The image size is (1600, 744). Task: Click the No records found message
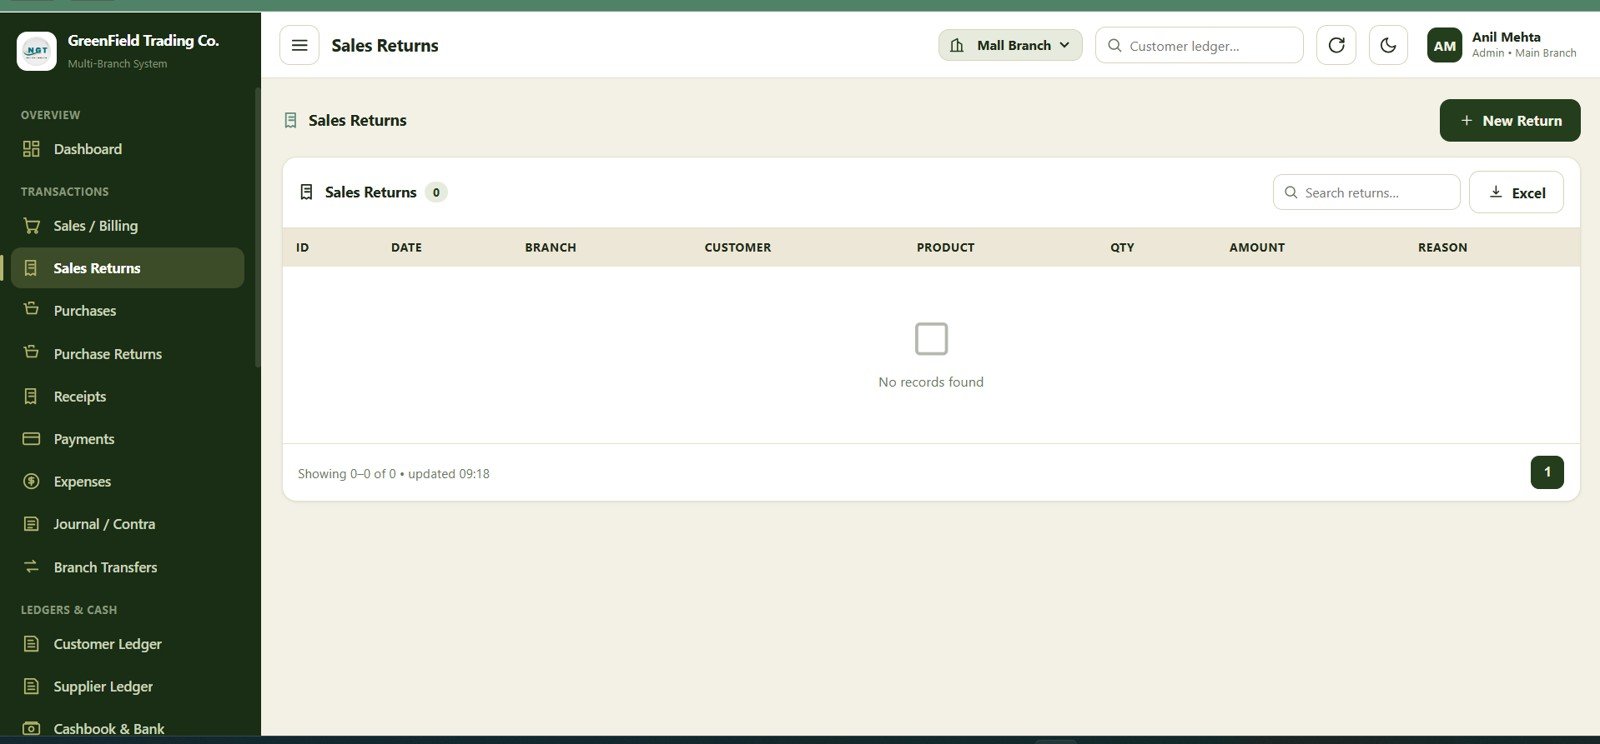click(931, 382)
